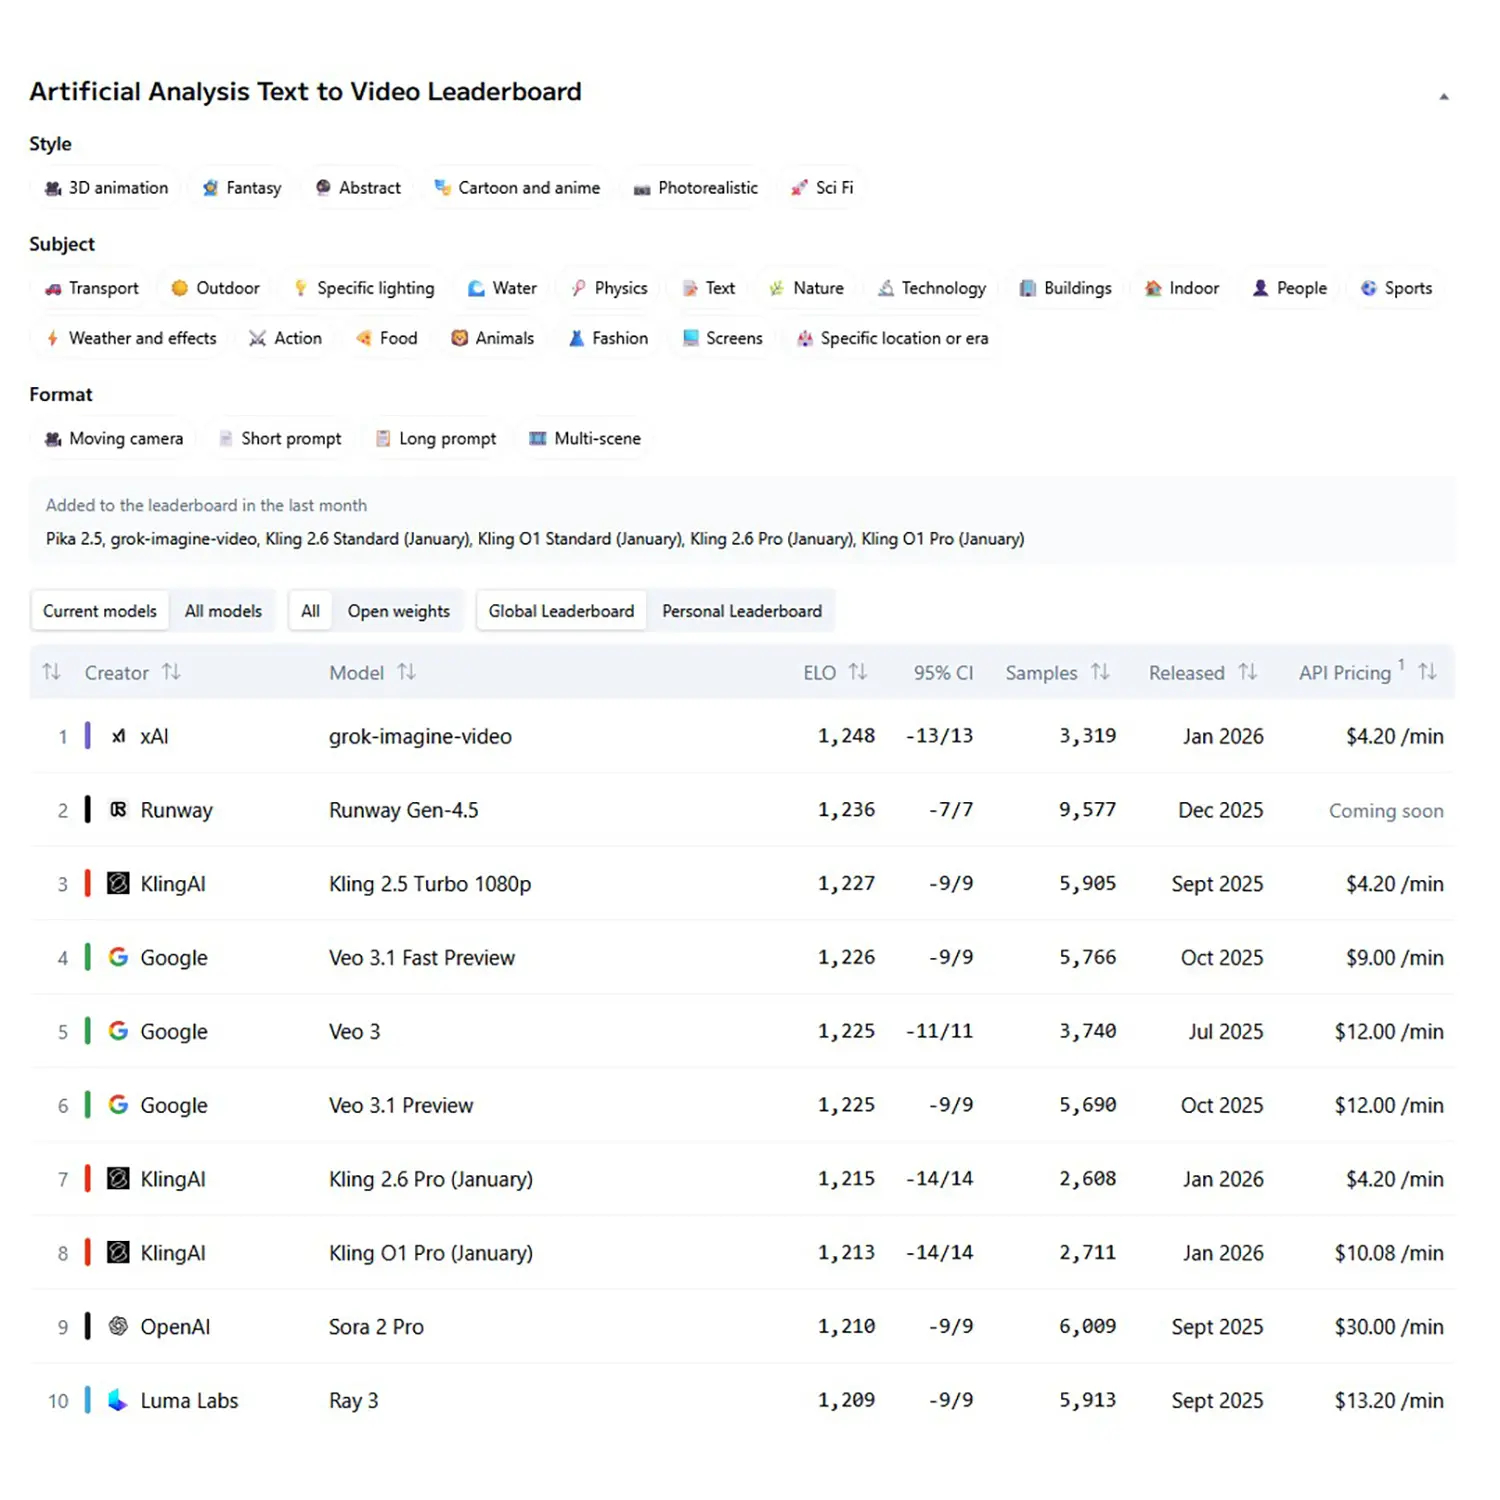Screen dimensions: 1500x1500
Task: Select the Open weights button
Action: [x=398, y=611]
